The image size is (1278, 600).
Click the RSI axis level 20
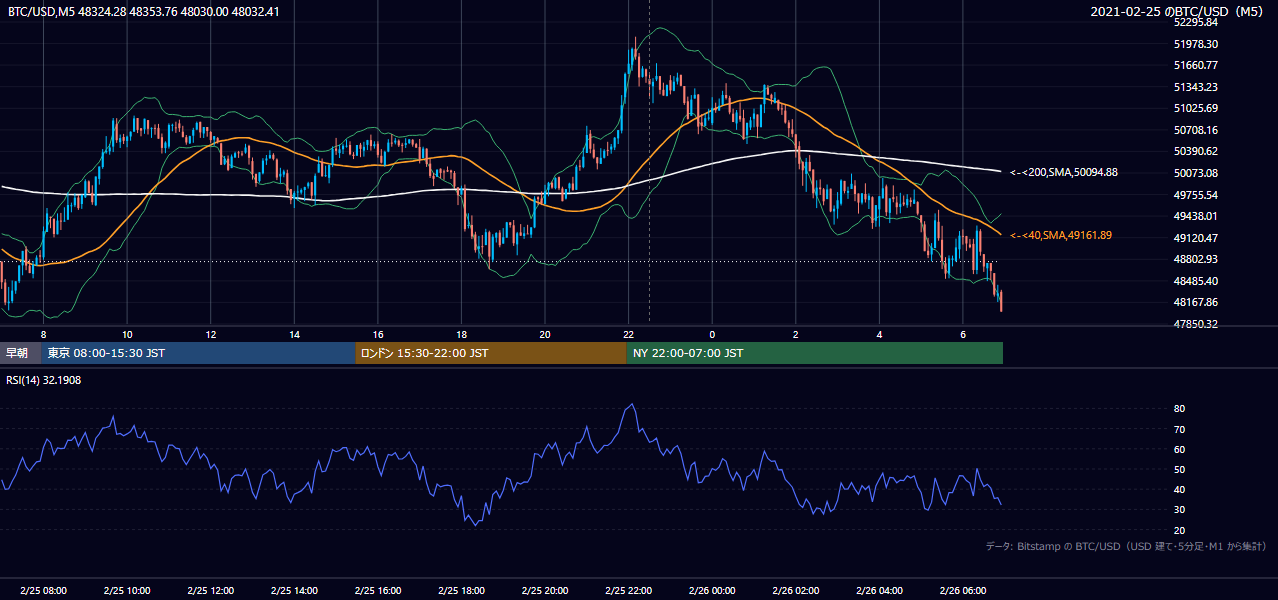pyautogui.click(x=1179, y=530)
